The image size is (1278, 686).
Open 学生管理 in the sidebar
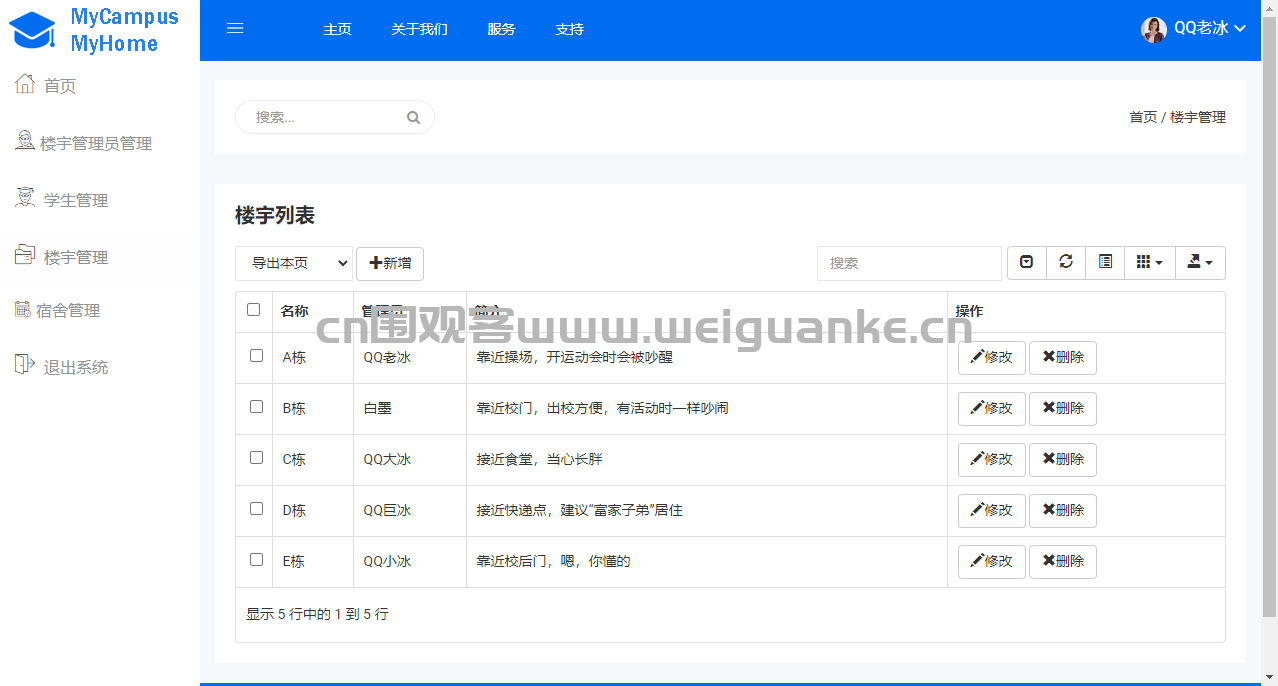pos(75,200)
